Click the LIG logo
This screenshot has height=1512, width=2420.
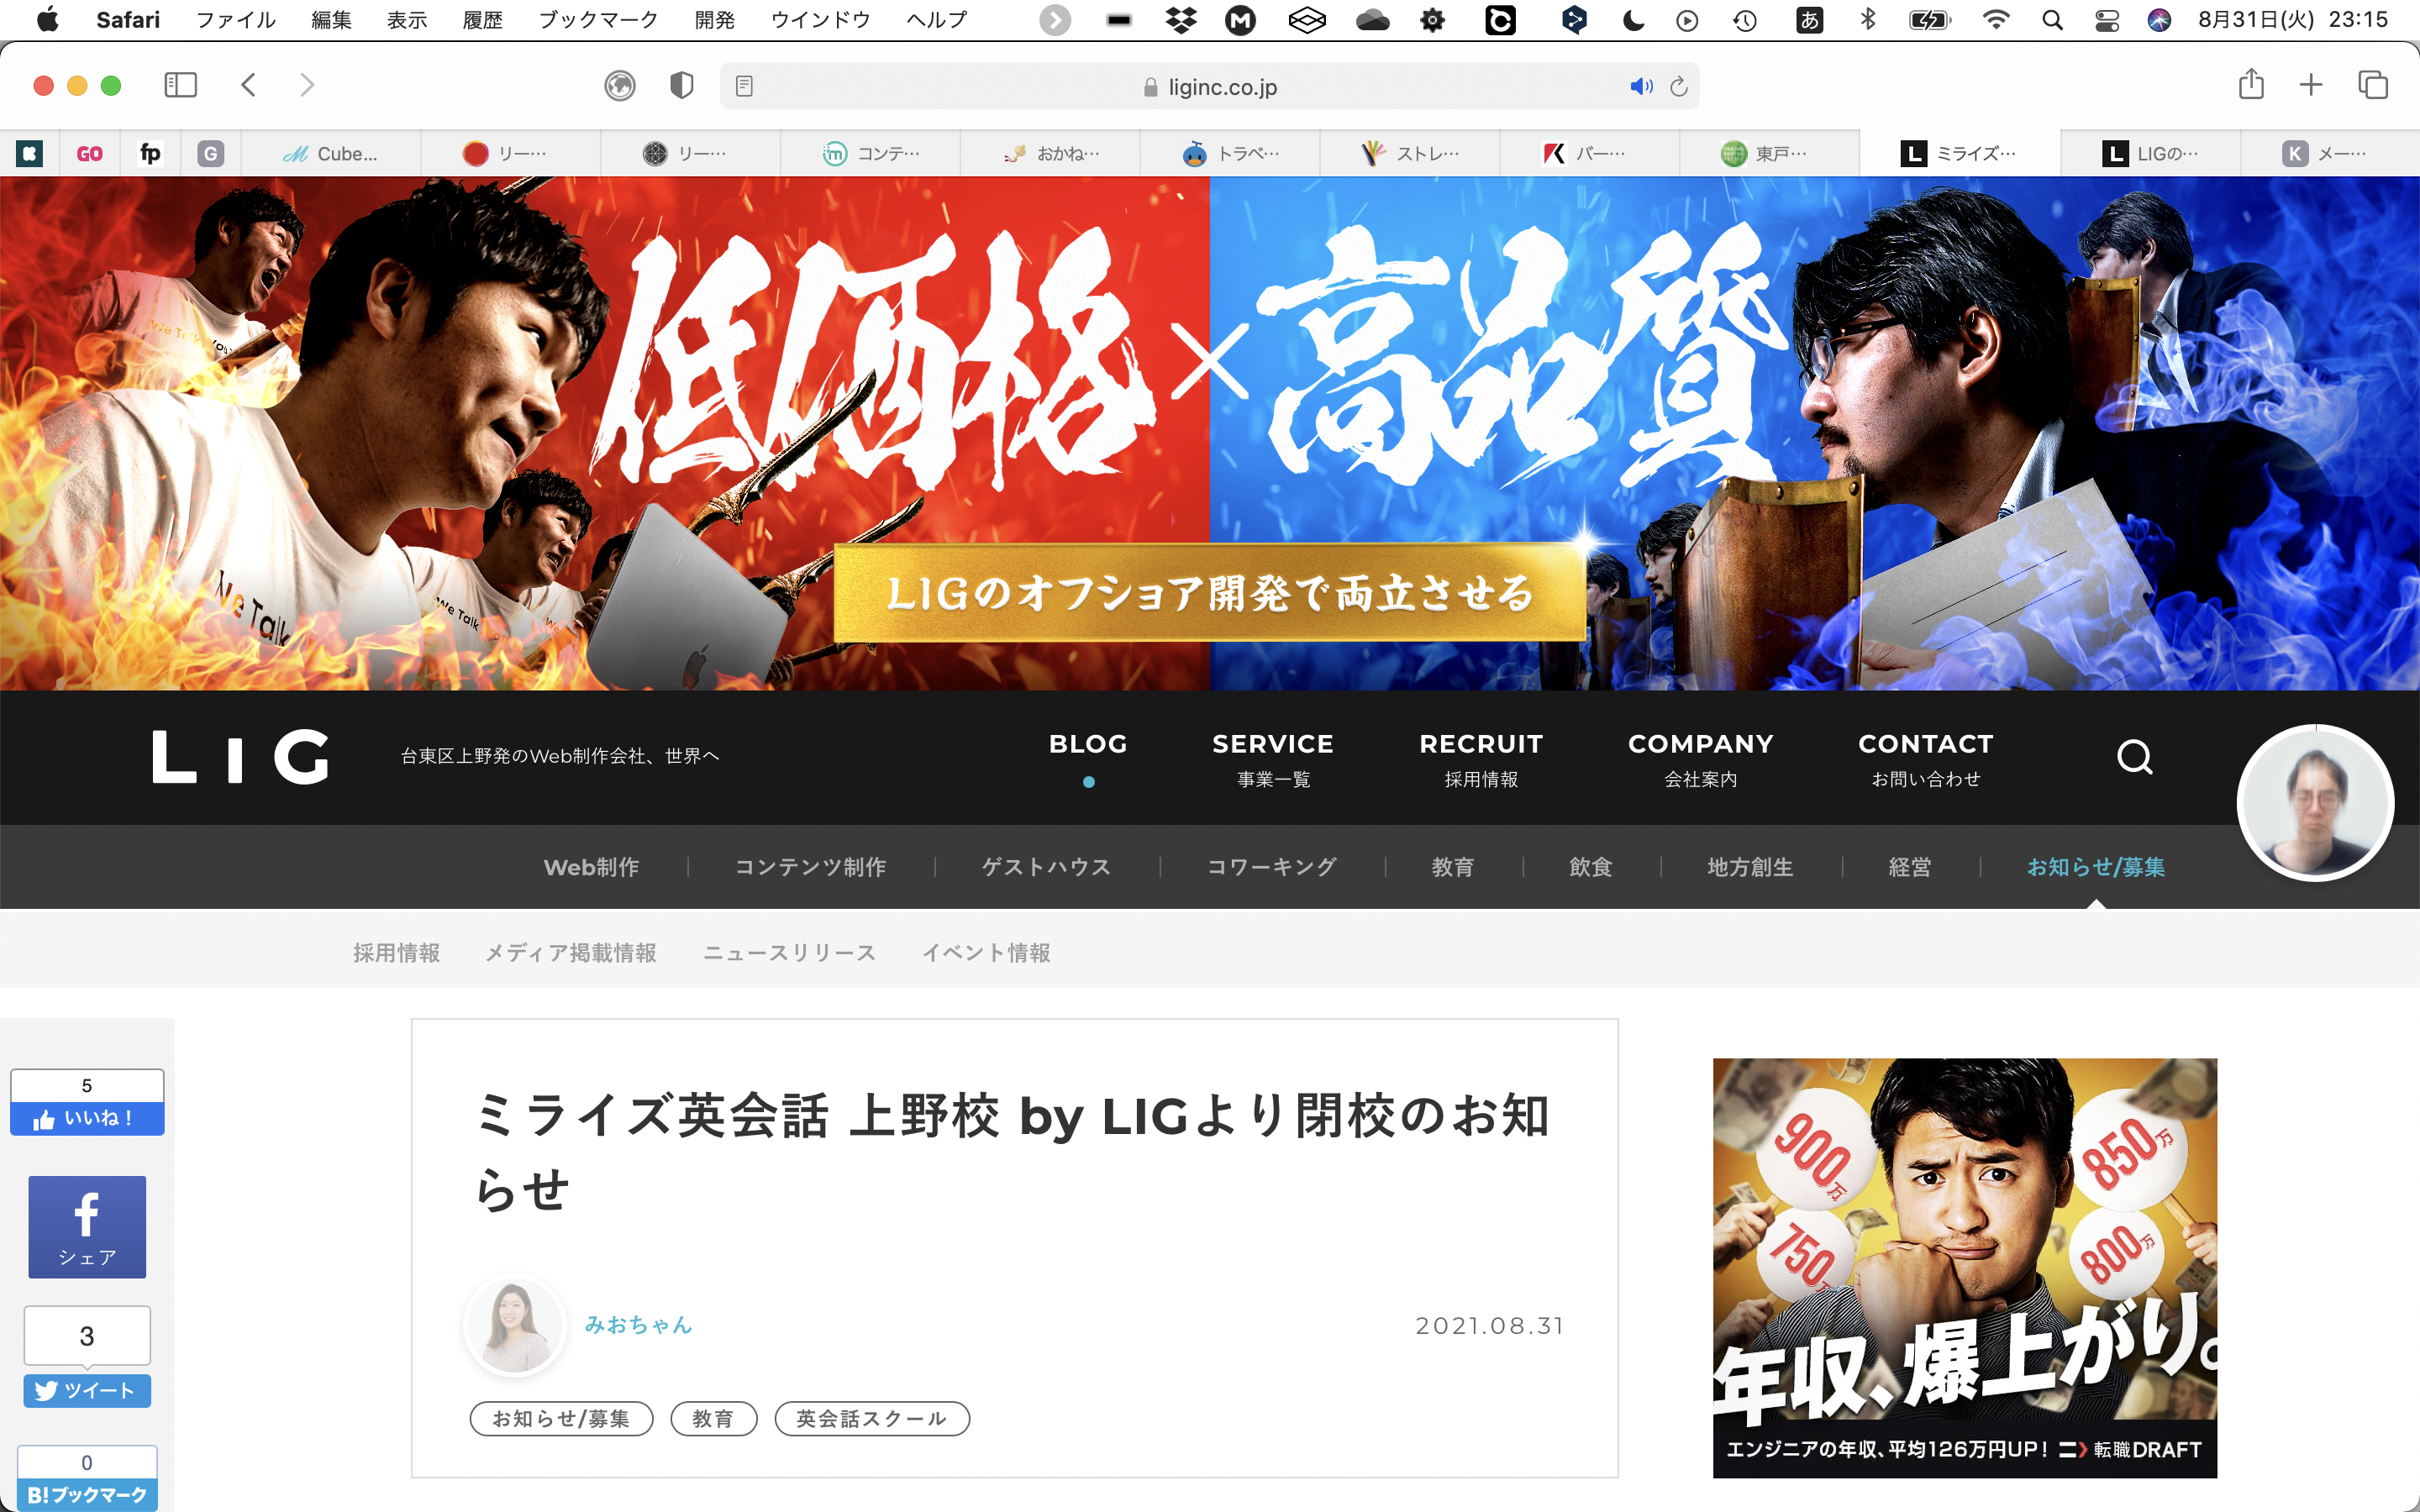coord(240,757)
